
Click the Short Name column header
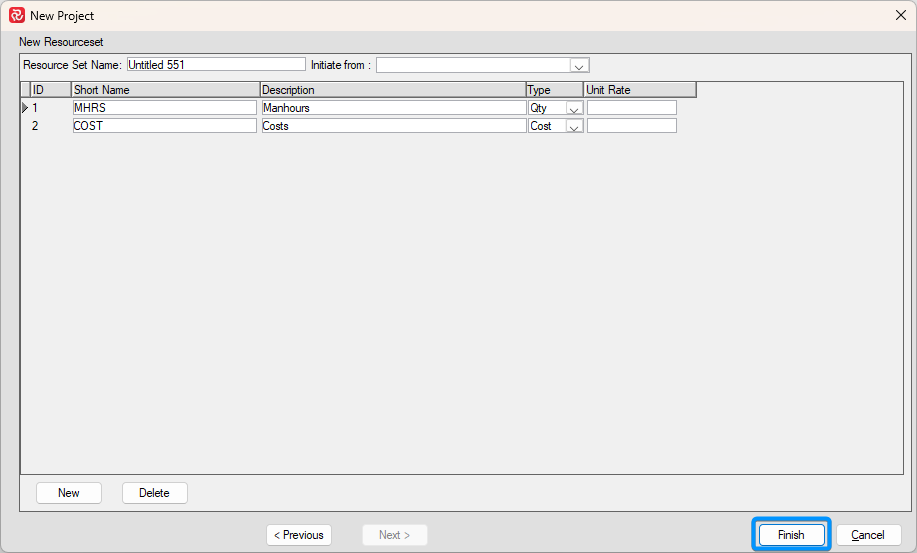click(x=165, y=90)
